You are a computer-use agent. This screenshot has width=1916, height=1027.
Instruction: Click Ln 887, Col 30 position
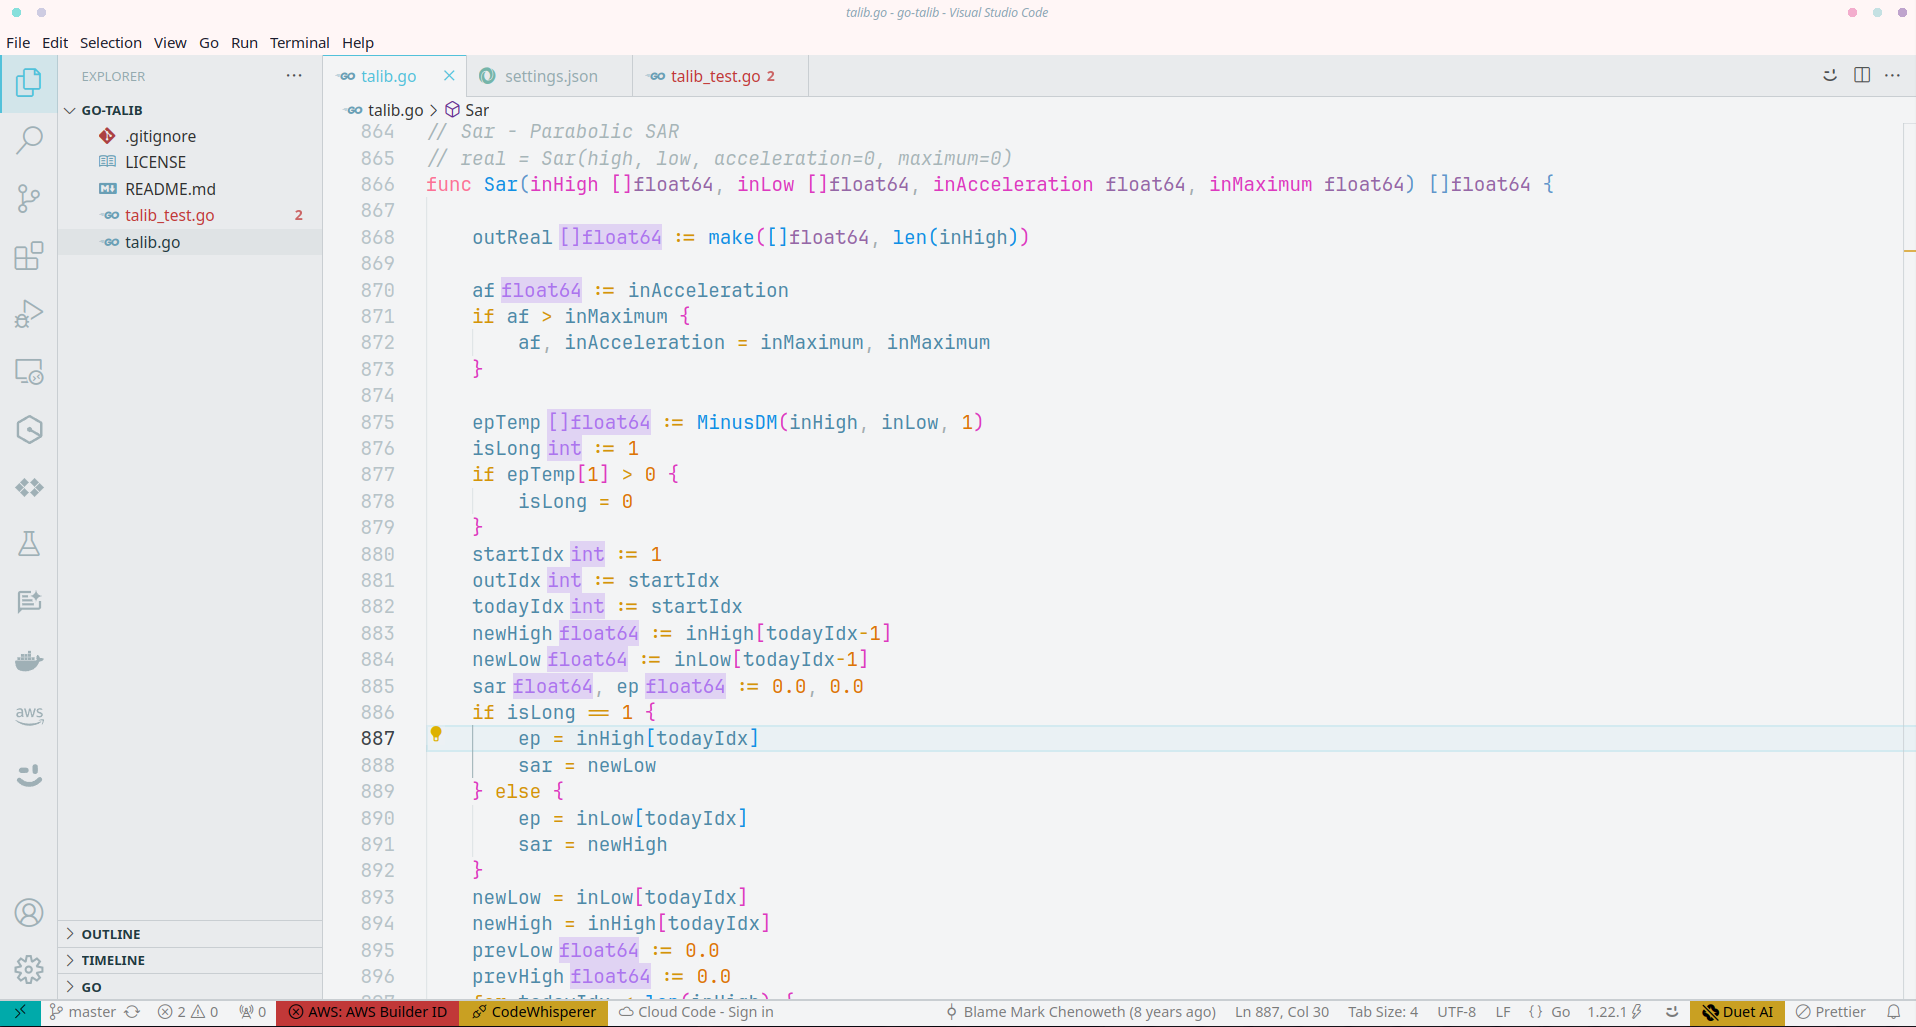tap(1282, 1012)
